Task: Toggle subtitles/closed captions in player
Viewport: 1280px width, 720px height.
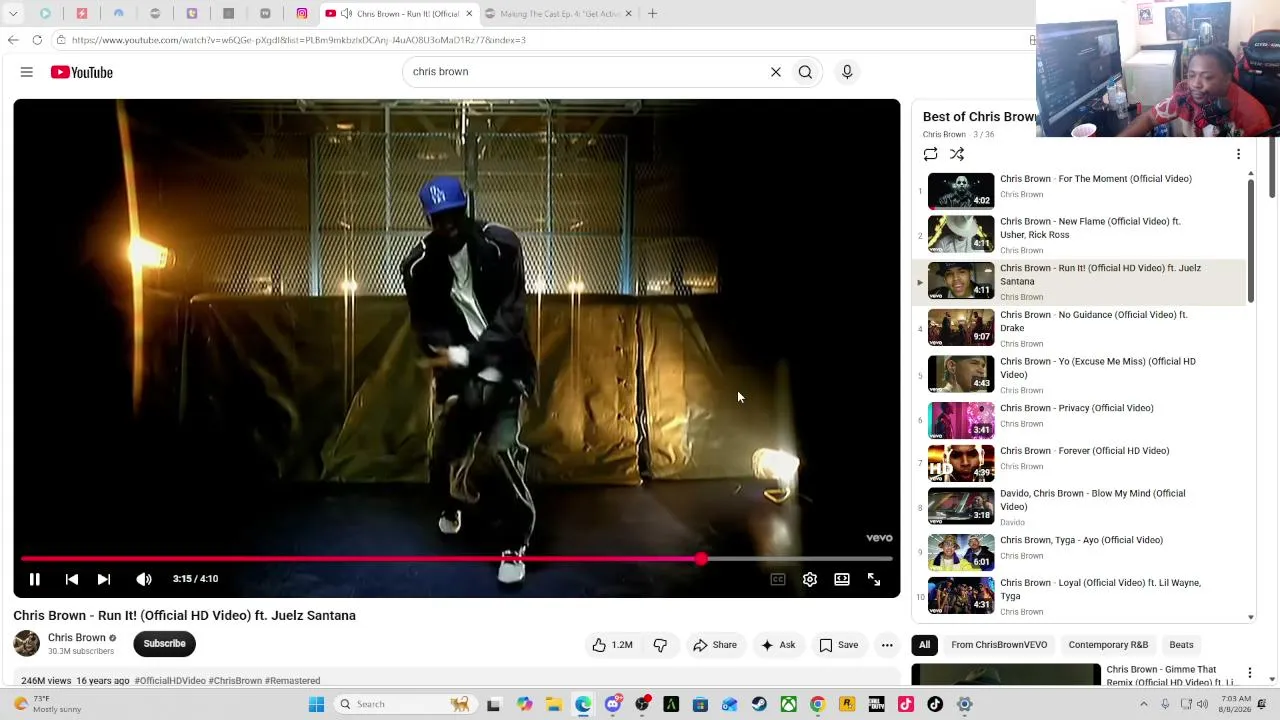Action: [x=778, y=579]
